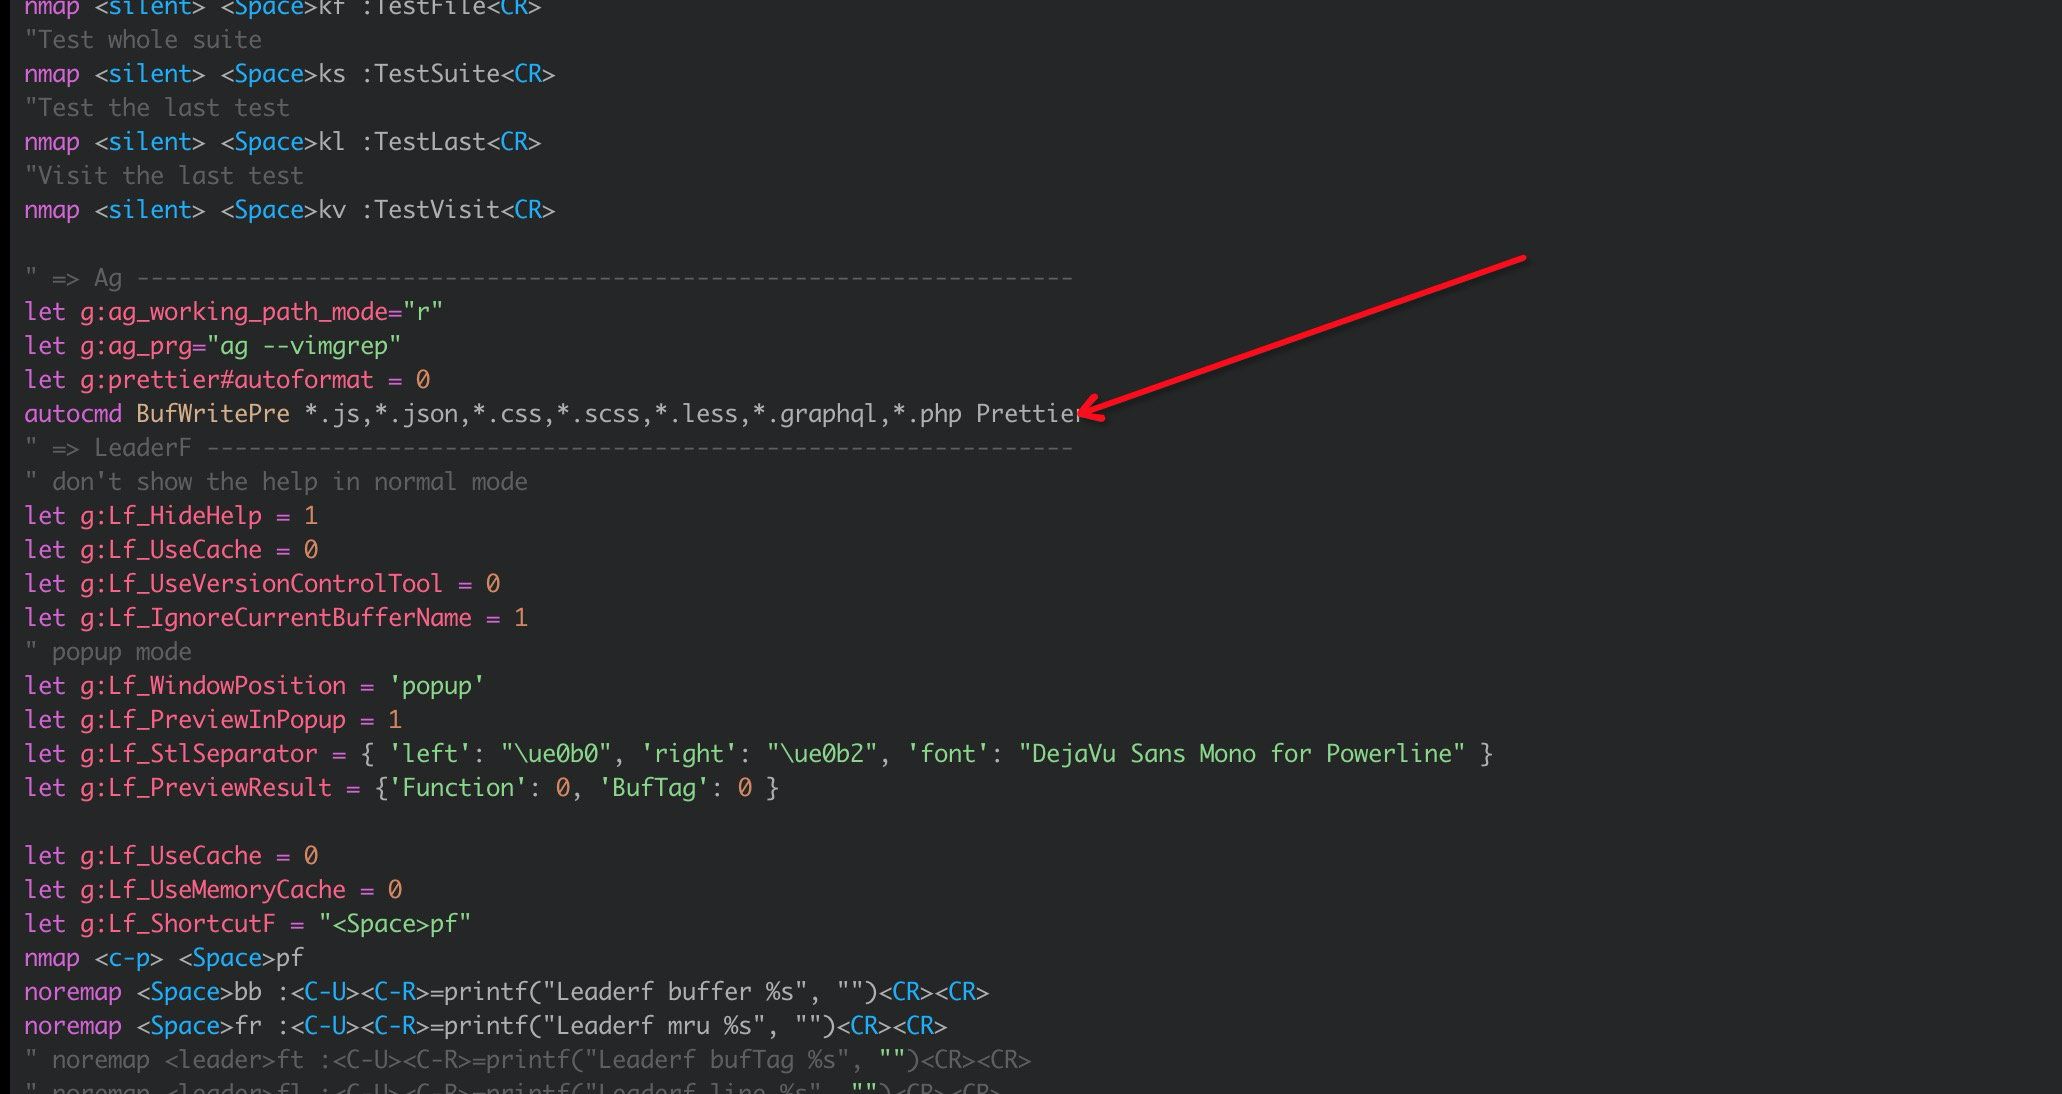This screenshot has width=2062, height=1094.
Task: Click the DejaVu Sans Mono for Powerline string
Action: 1241,754
